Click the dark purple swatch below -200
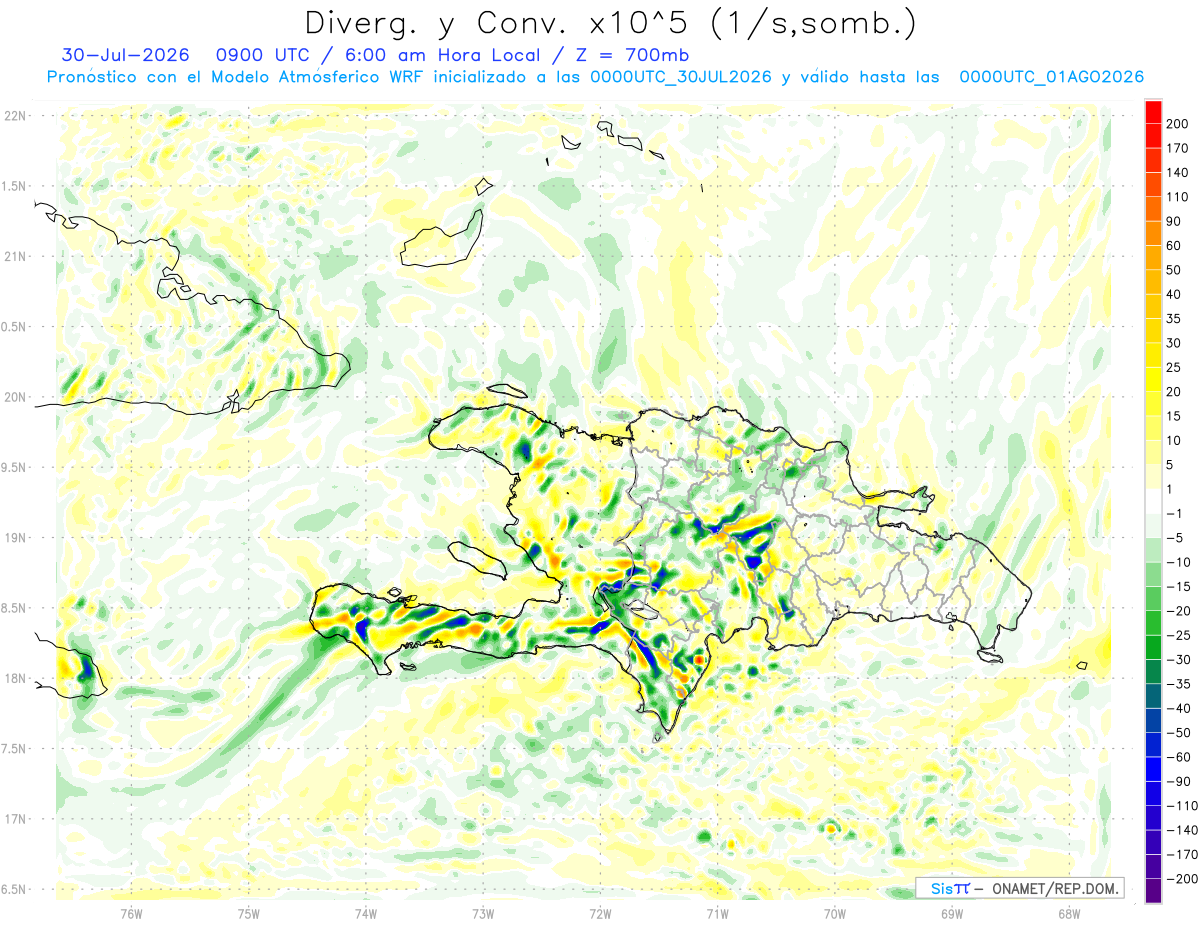Image resolution: width=1200 pixels, height=927 pixels. [1153, 890]
